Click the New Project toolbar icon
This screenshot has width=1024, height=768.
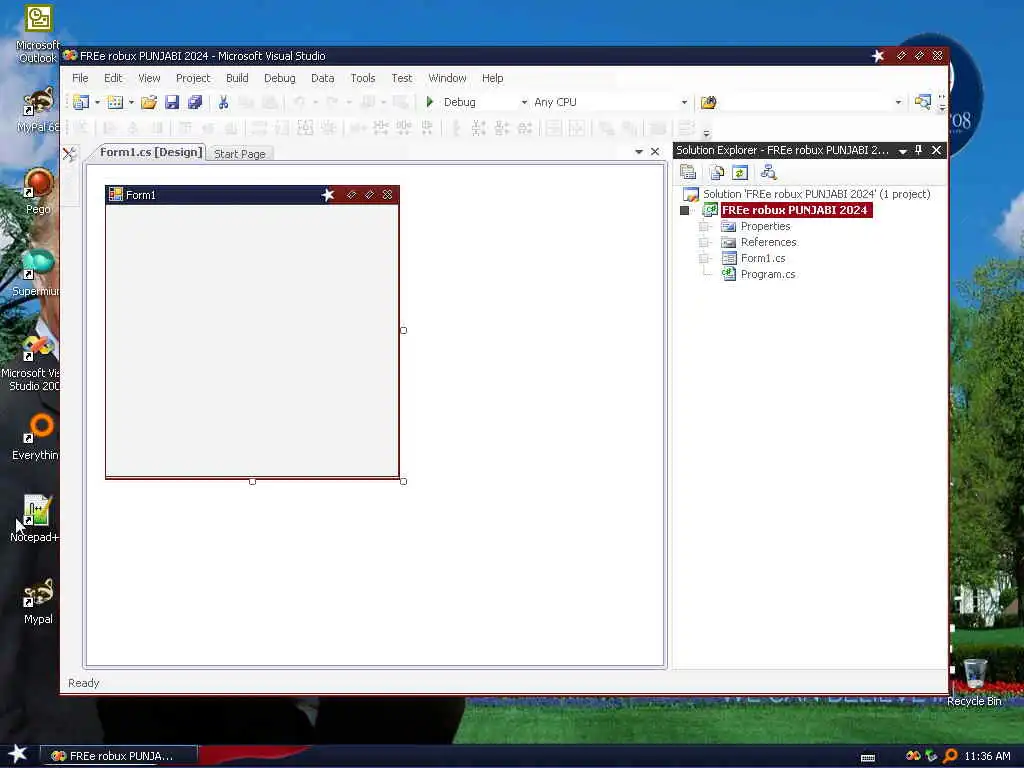coord(81,102)
